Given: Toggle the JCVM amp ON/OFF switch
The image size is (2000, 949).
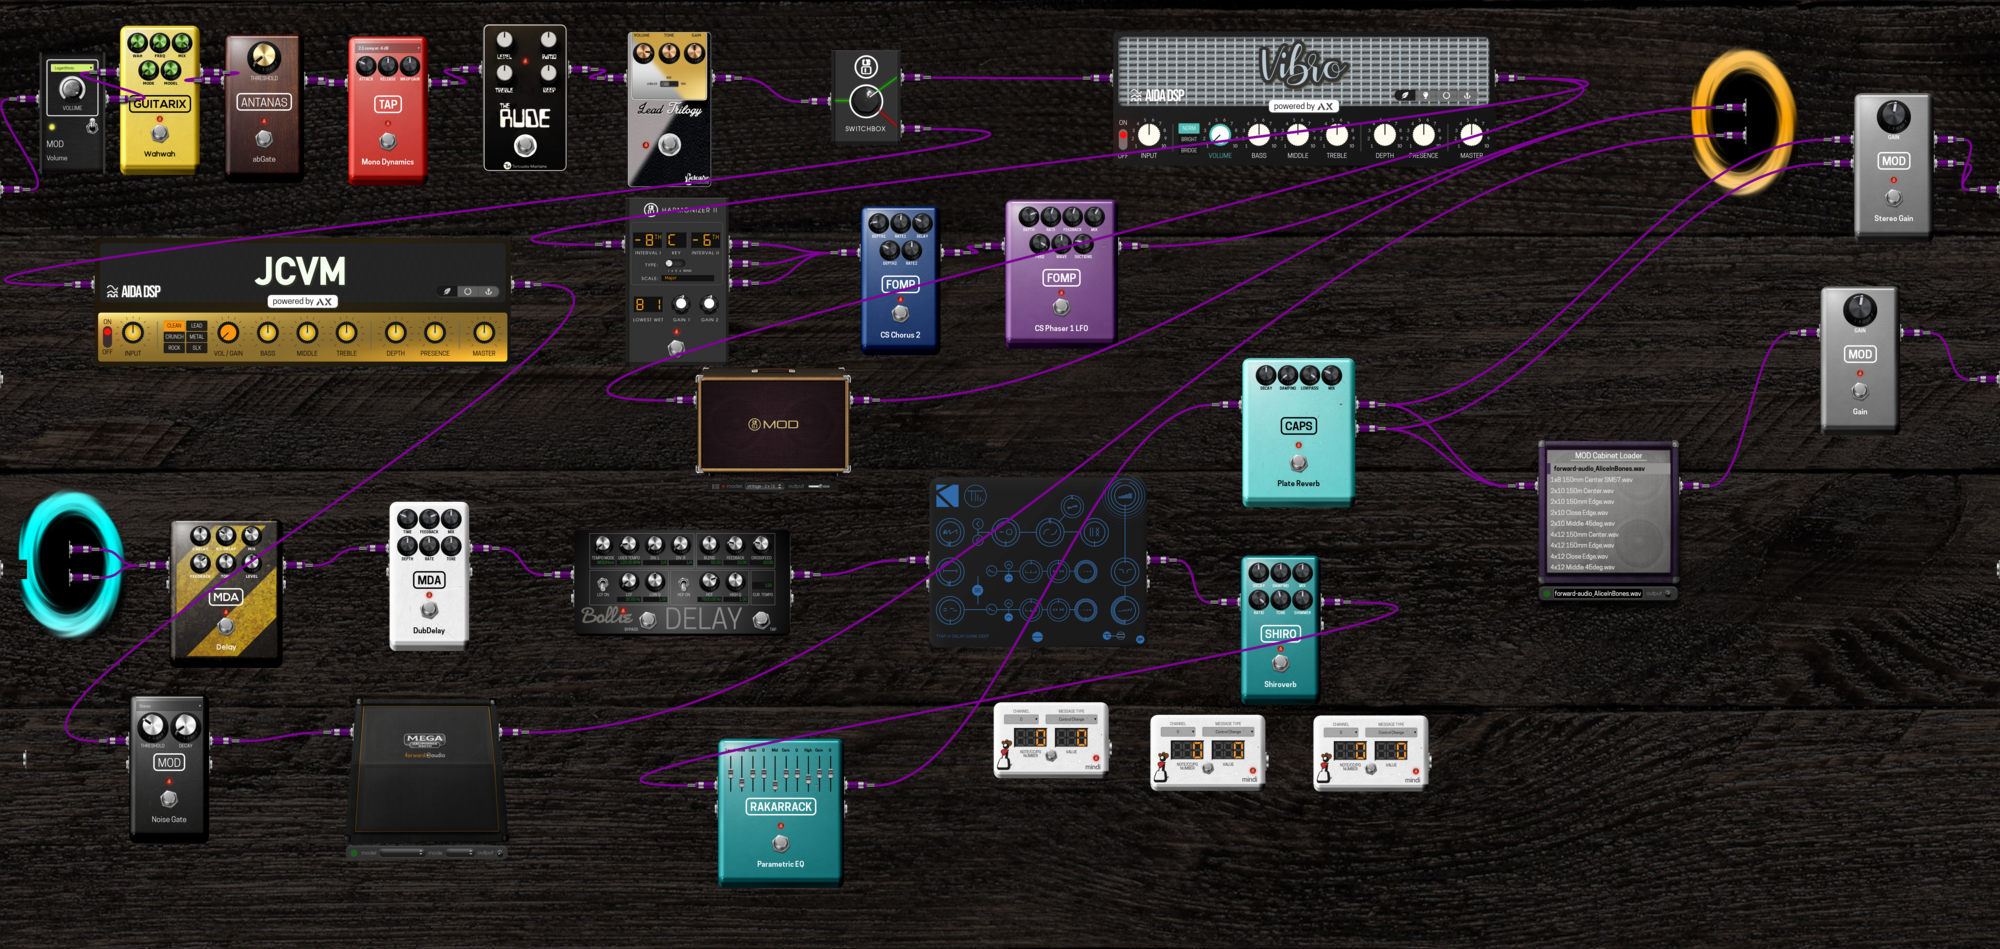Looking at the screenshot, I should point(107,334).
